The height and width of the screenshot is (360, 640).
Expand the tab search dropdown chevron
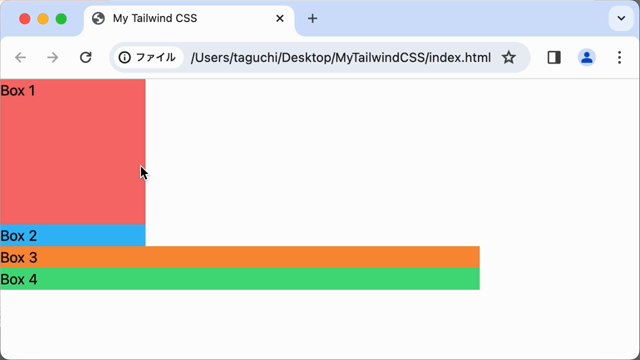[621, 18]
